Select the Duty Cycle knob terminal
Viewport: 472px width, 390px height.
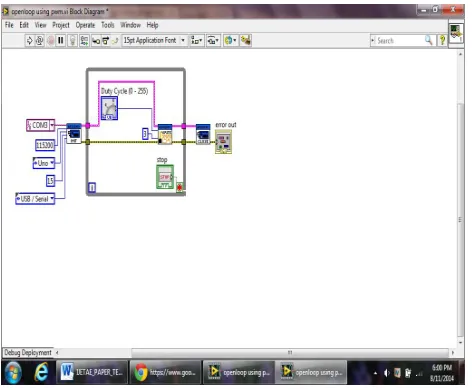click(x=109, y=109)
